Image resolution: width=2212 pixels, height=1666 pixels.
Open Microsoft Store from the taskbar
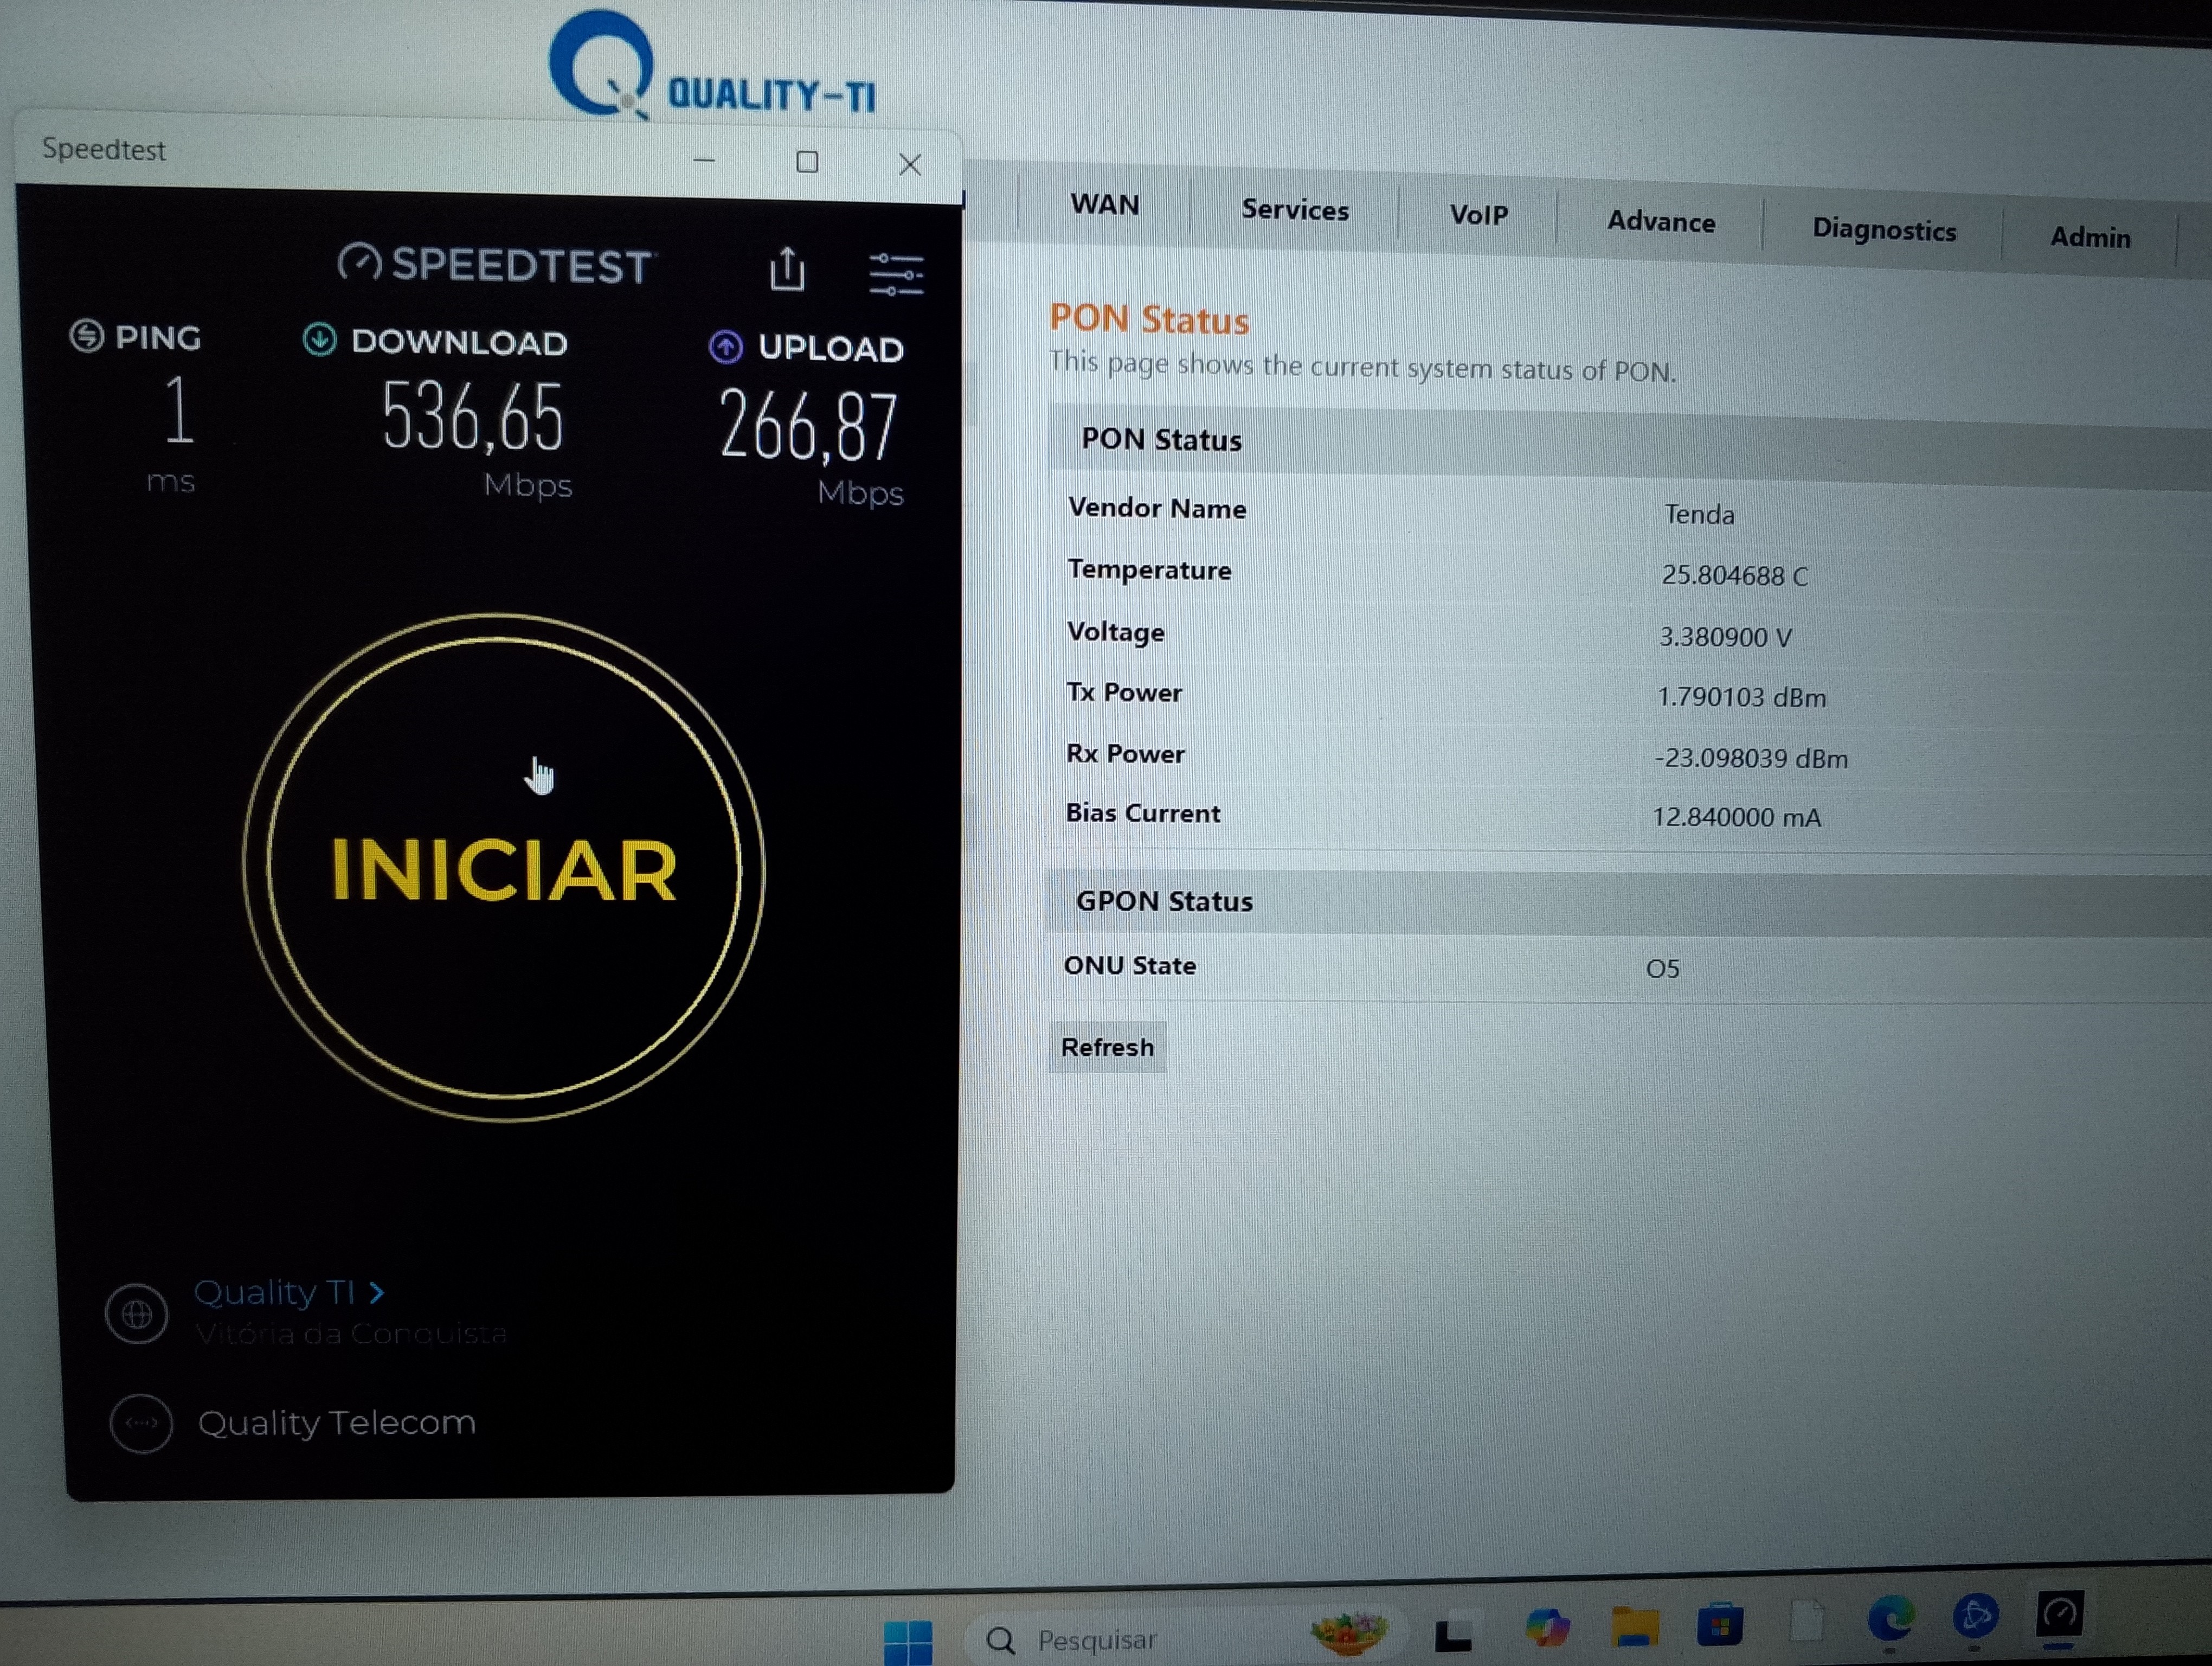pyautogui.click(x=1719, y=1624)
